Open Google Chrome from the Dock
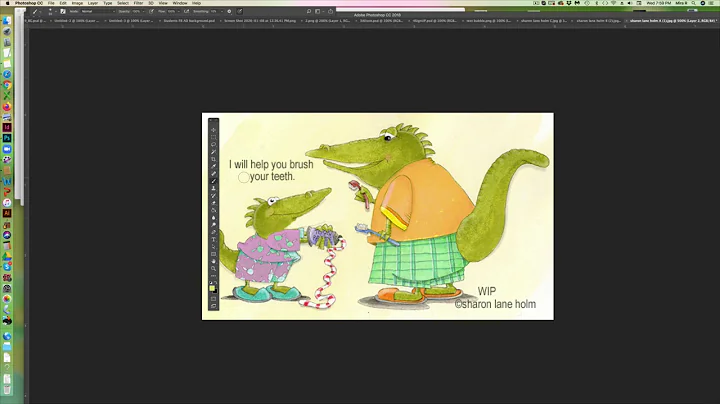This screenshot has height=404, width=720. 7,85
